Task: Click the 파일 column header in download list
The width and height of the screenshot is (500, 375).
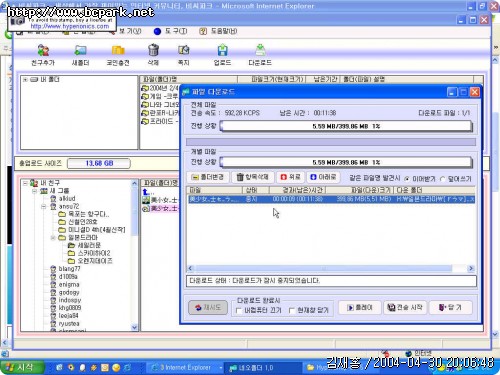Action: [215, 190]
